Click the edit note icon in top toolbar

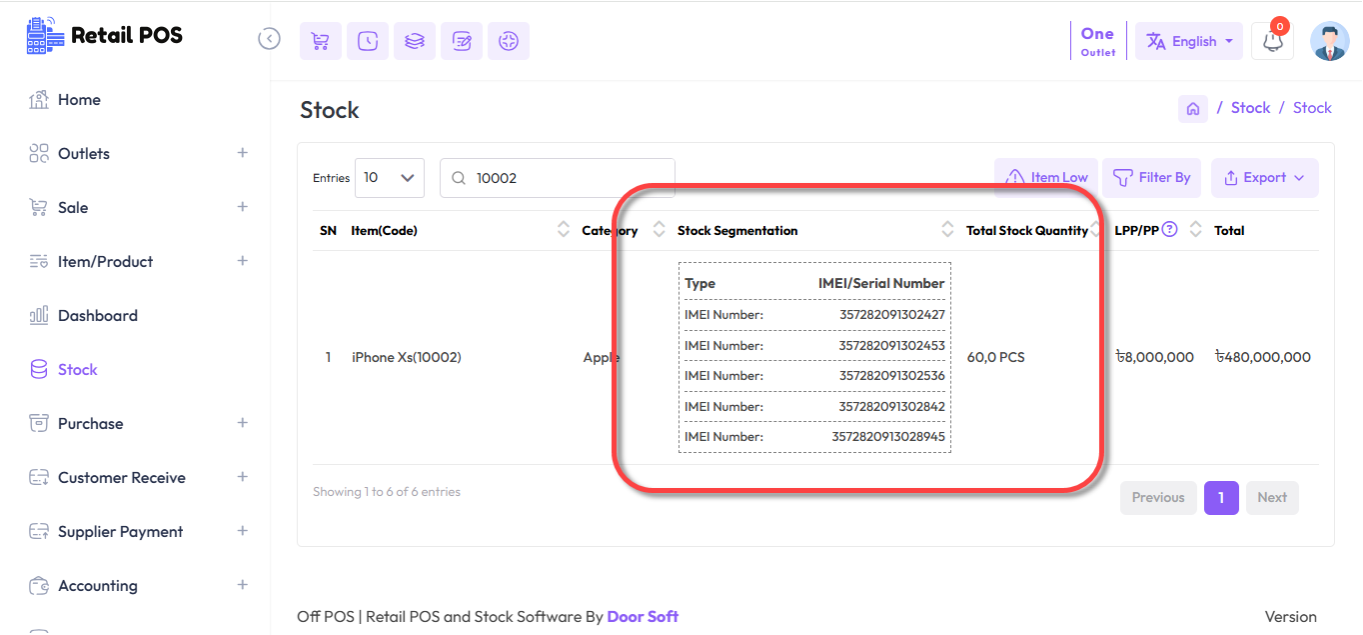[x=461, y=41]
